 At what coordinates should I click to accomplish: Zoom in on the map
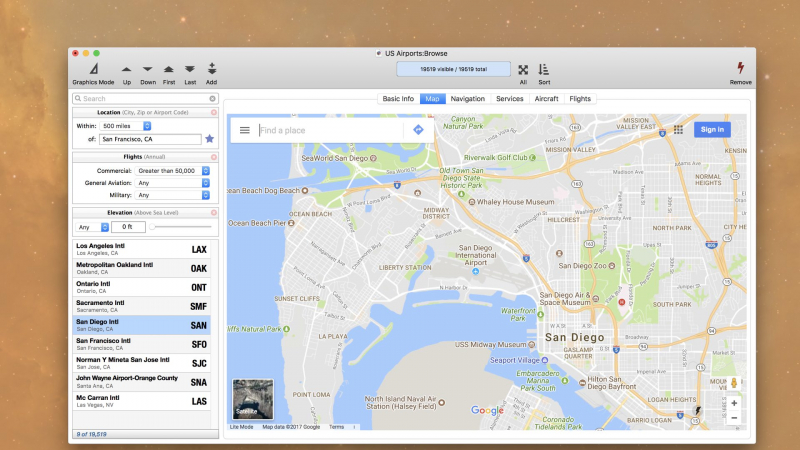(734, 403)
